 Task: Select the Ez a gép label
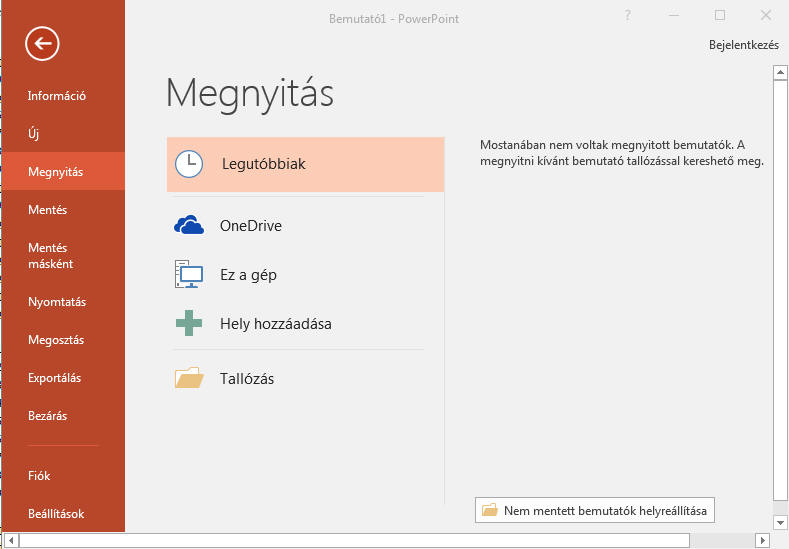[249, 275]
